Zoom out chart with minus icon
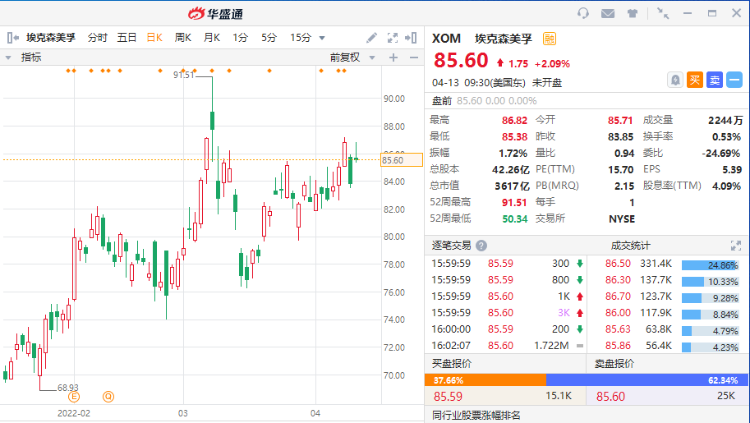 (x=414, y=58)
